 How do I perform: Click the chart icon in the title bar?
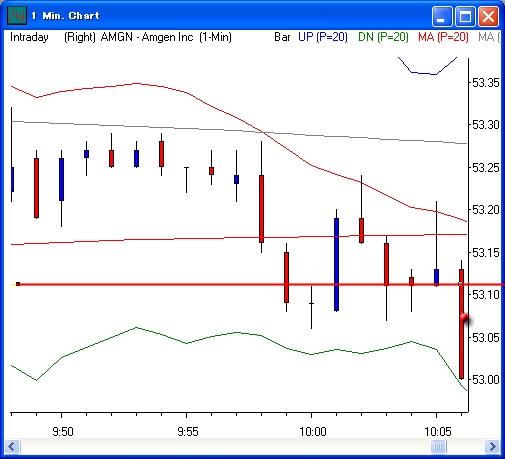pyautogui.click(x=17, y=15)
